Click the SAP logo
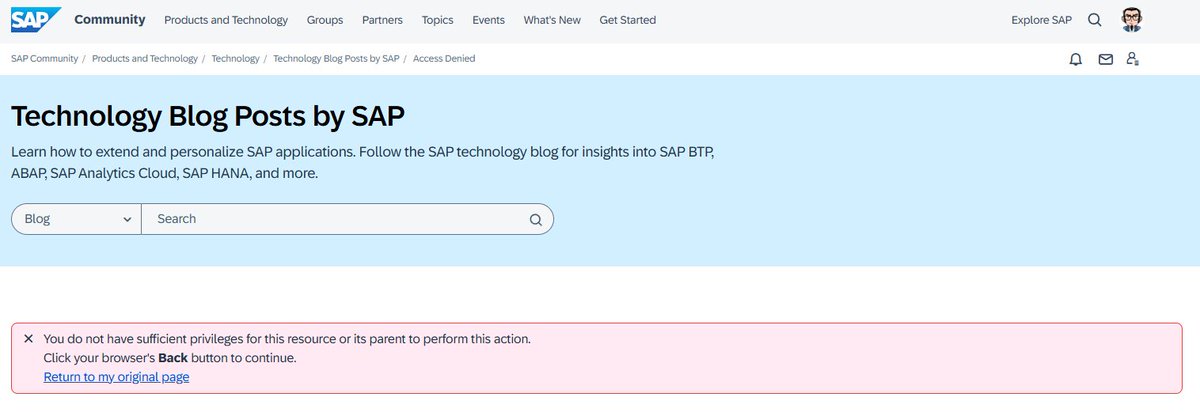This screenshot has width=1200, height=412. (x=36, y=19)
